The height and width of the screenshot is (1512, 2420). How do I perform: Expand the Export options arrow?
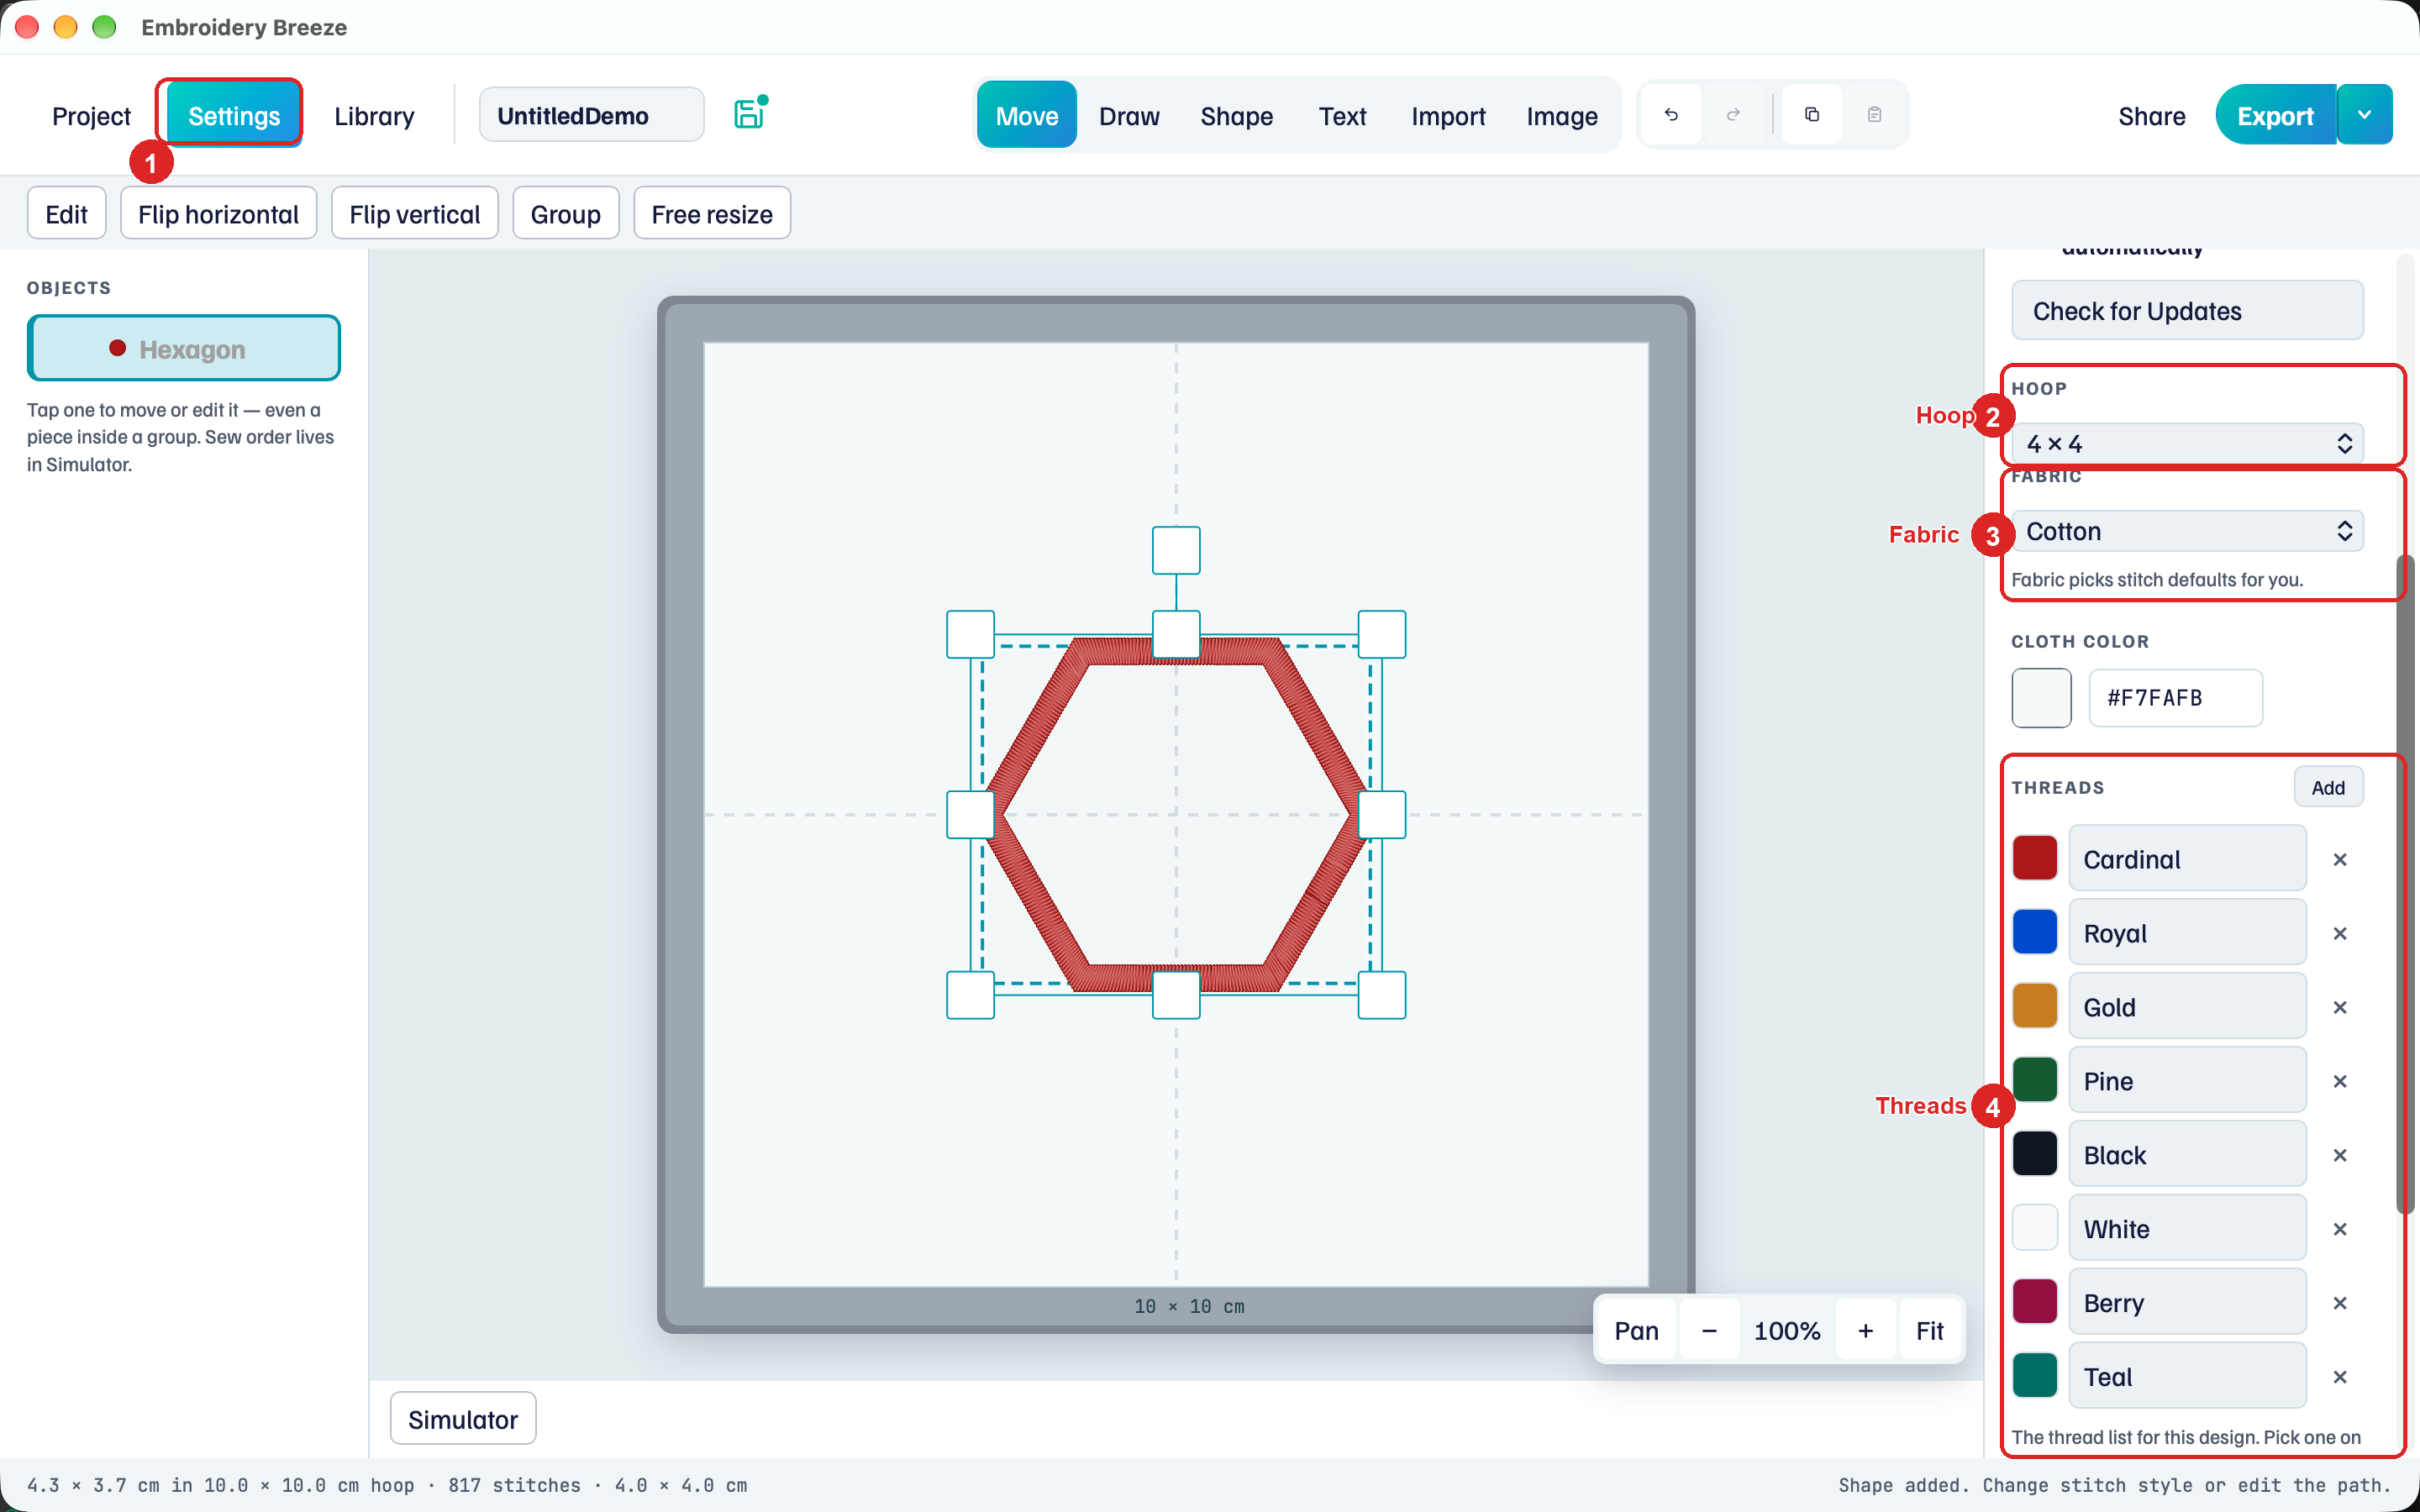(x=2365, y=115)
